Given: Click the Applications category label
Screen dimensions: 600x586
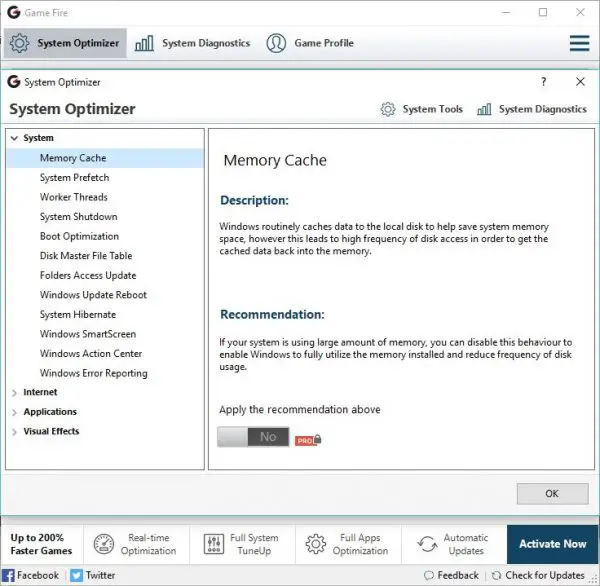Looking at the screenshot, I should pyautogui.click(x=50, y=412).
